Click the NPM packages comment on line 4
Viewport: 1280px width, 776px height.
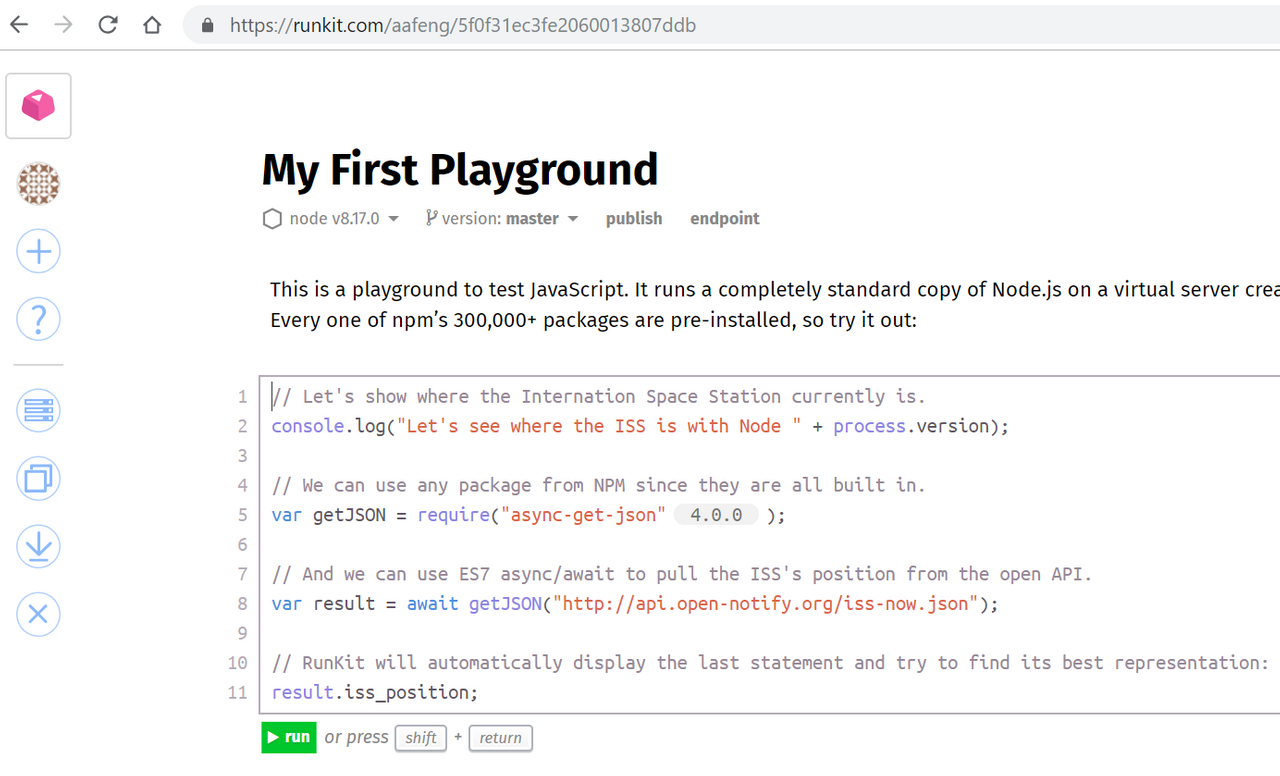pos(599,485)
